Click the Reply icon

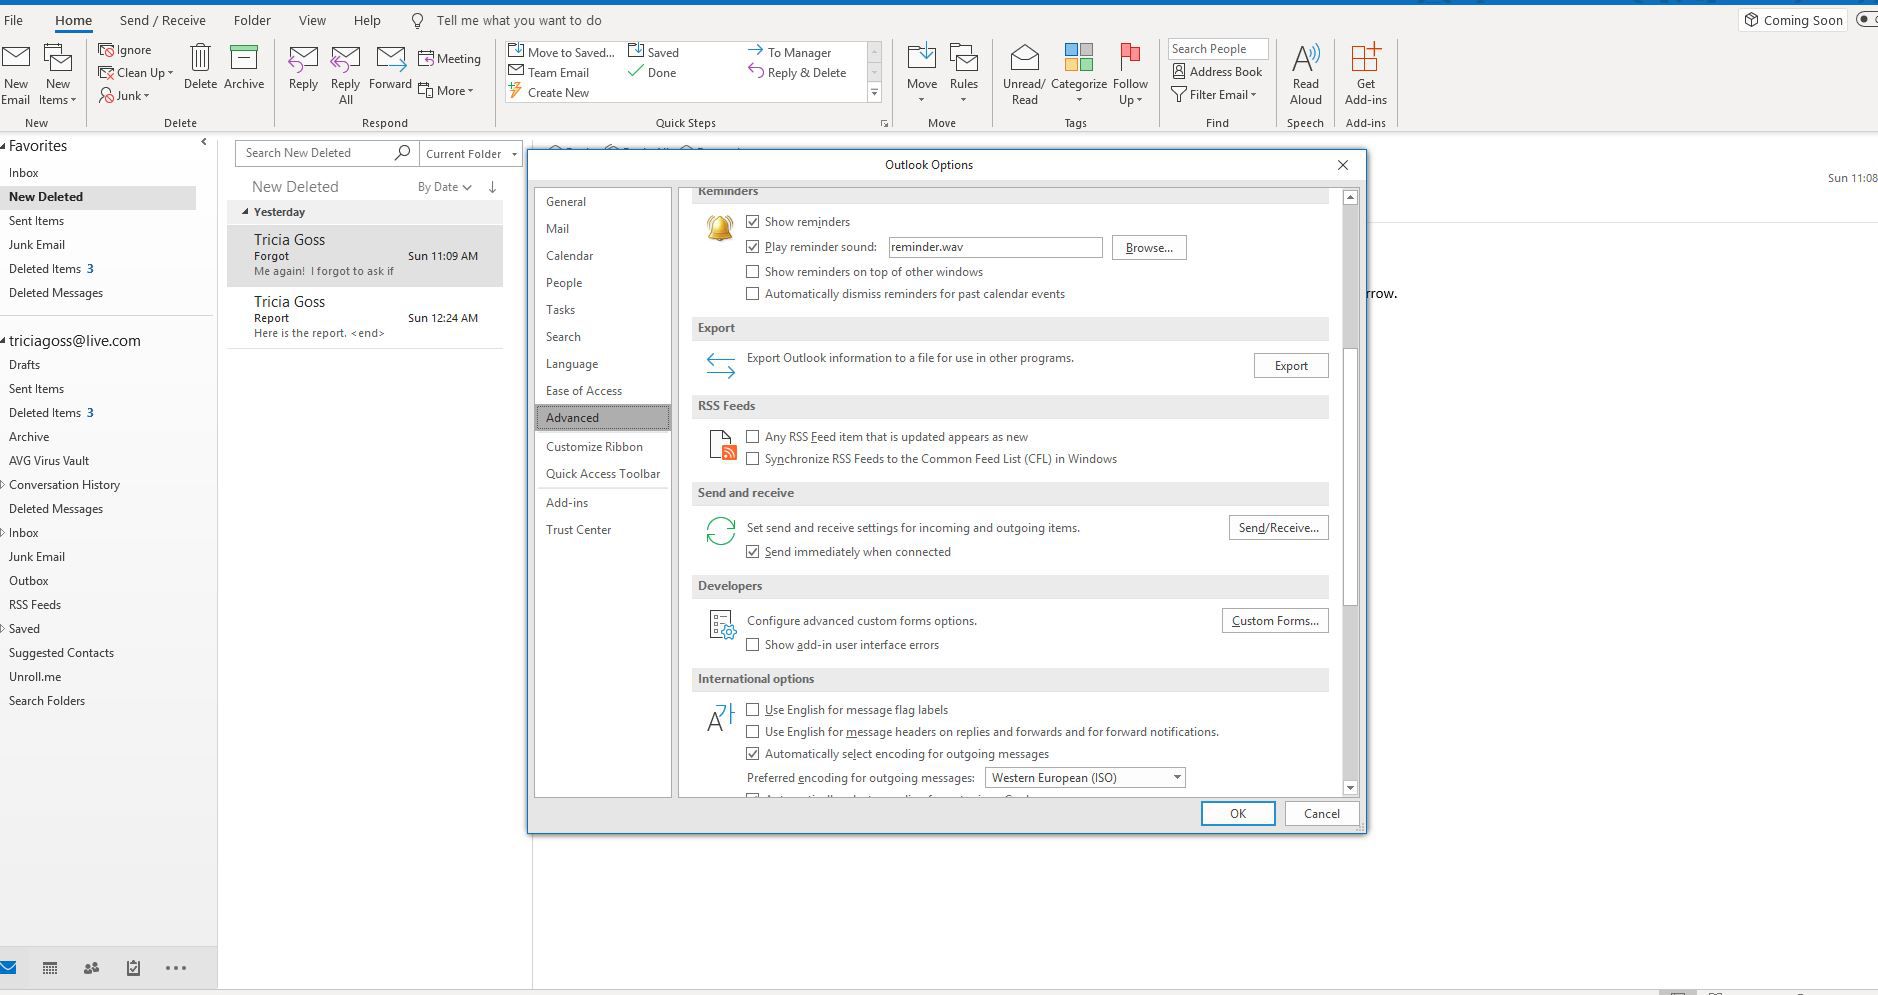[x=303, y=60]
